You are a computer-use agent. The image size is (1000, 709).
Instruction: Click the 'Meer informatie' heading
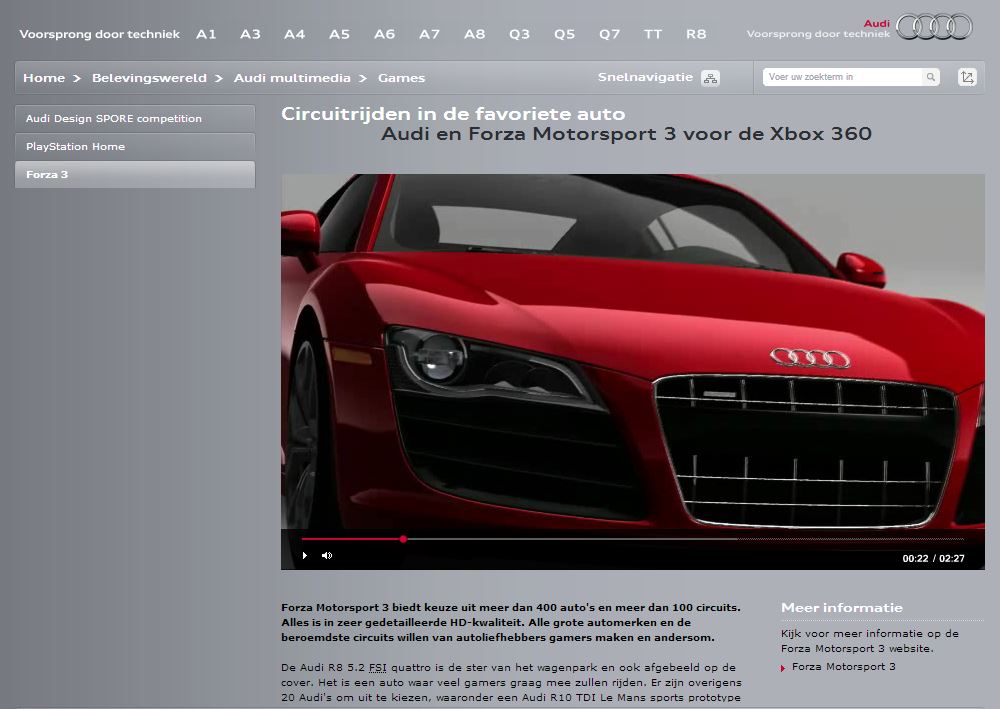click(x=842, y=608)
